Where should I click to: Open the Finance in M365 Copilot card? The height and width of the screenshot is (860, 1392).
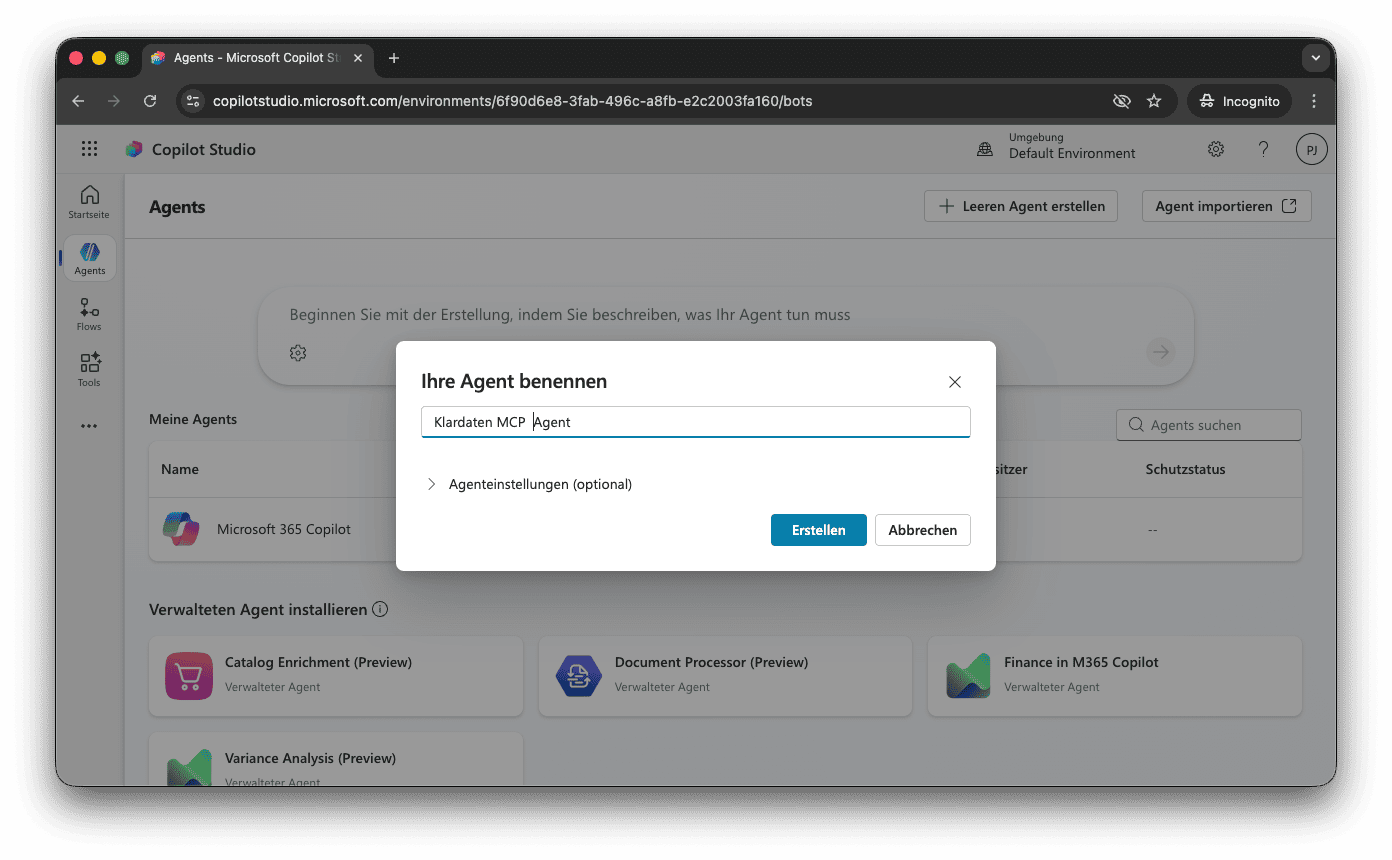pyautogui.click(x=1115, y=676)
